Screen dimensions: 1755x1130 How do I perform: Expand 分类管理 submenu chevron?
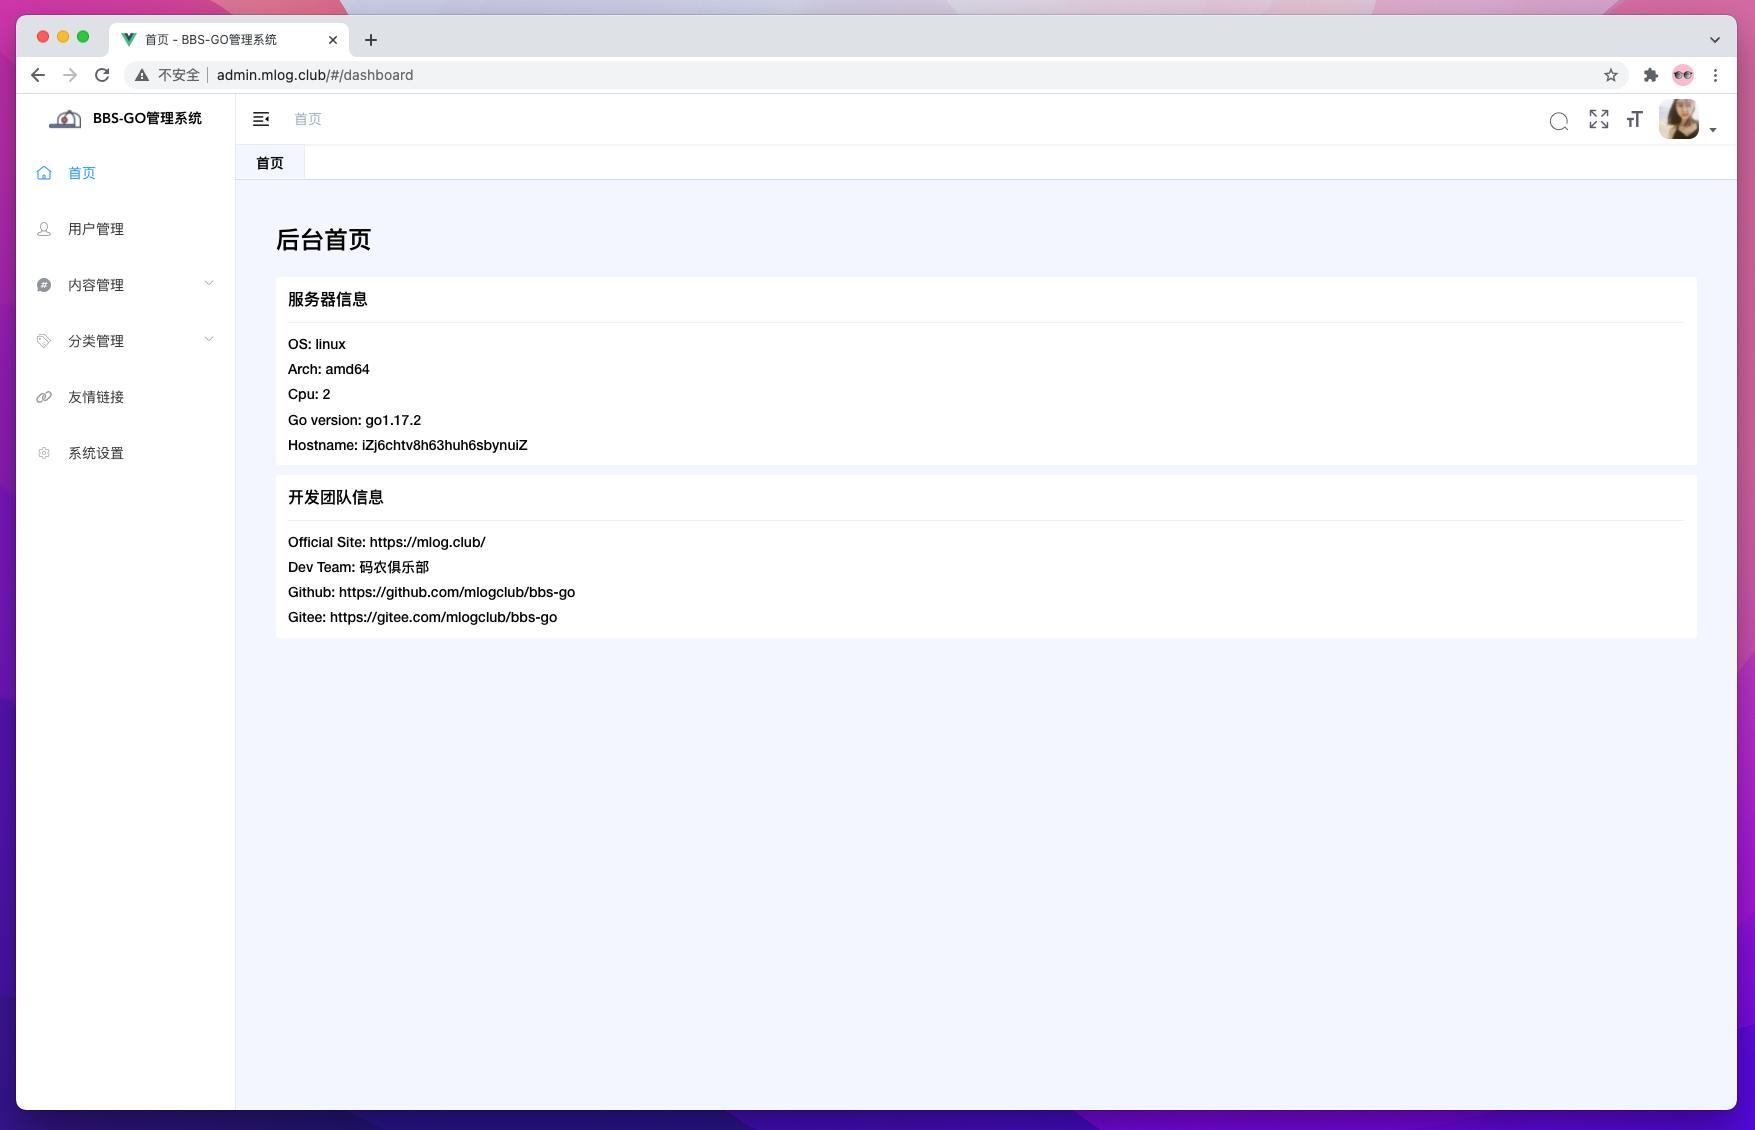coord(209,339)
